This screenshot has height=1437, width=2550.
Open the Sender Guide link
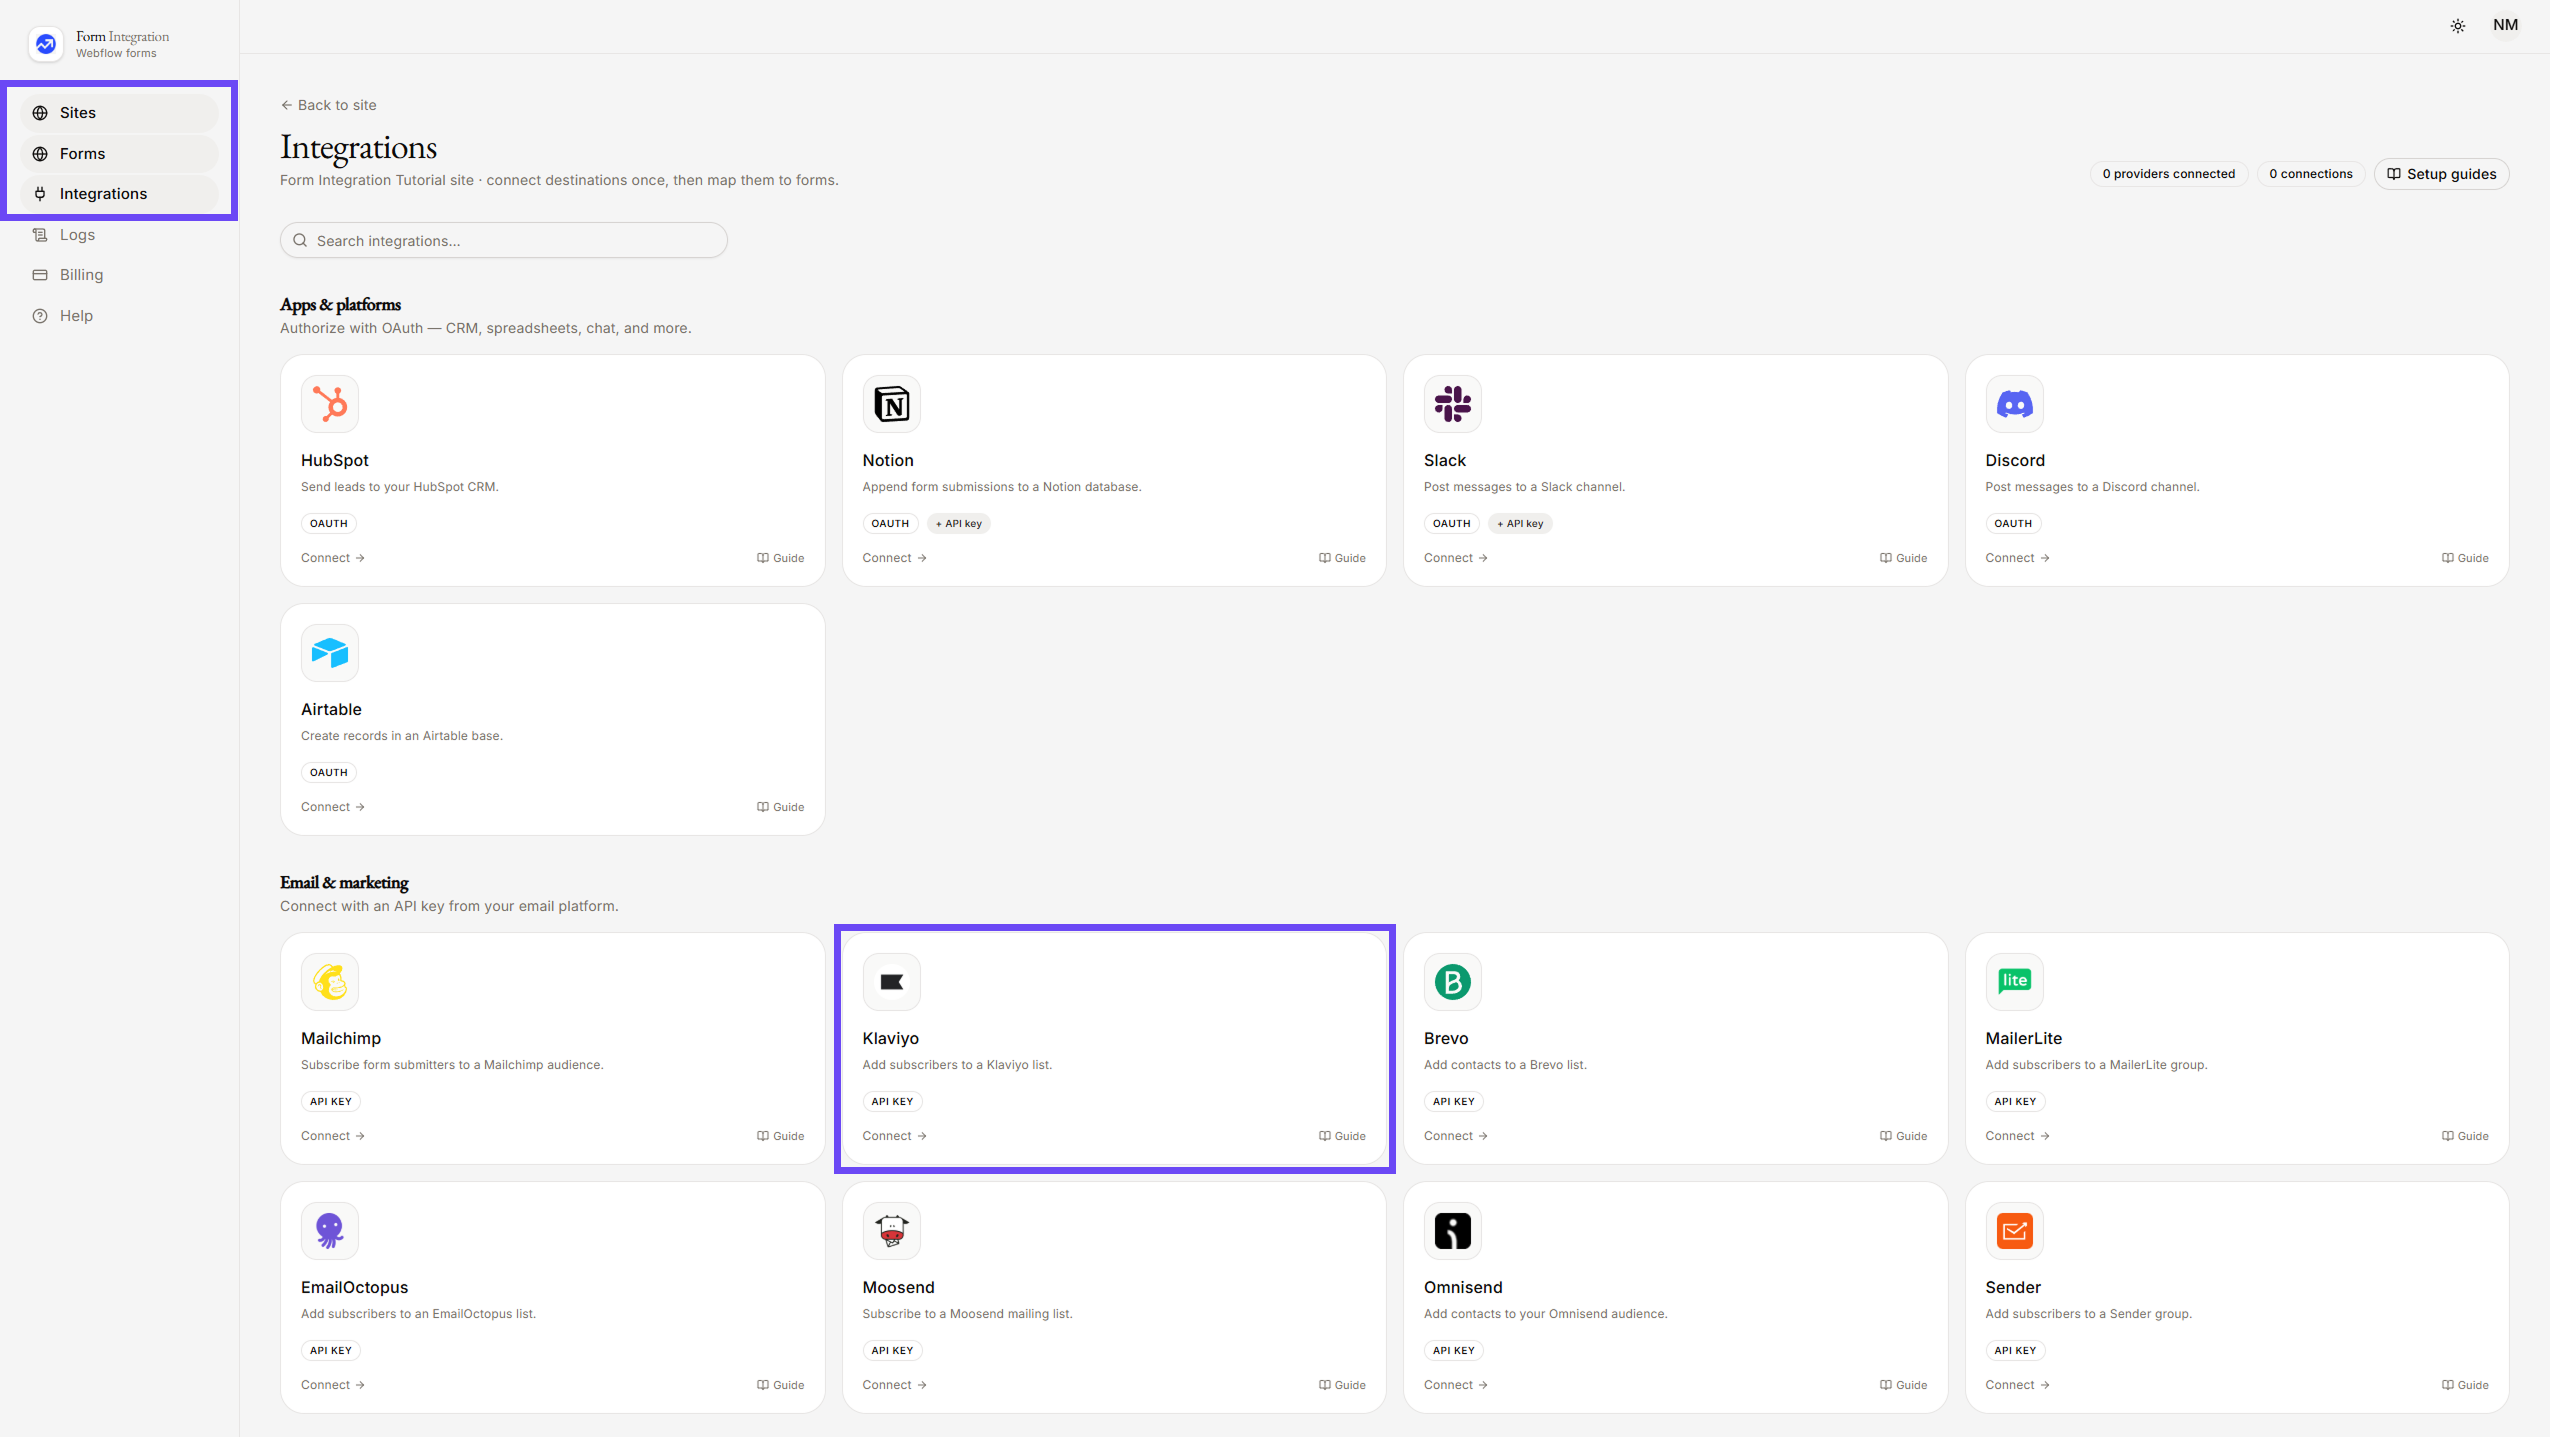(x=2465, y=1385)
